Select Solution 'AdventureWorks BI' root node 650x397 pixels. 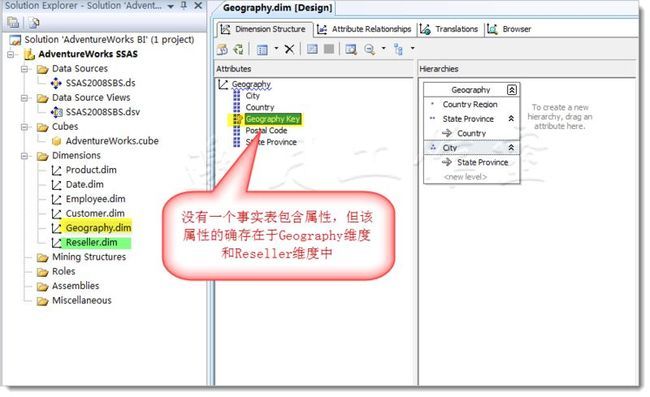click(109, 40)
